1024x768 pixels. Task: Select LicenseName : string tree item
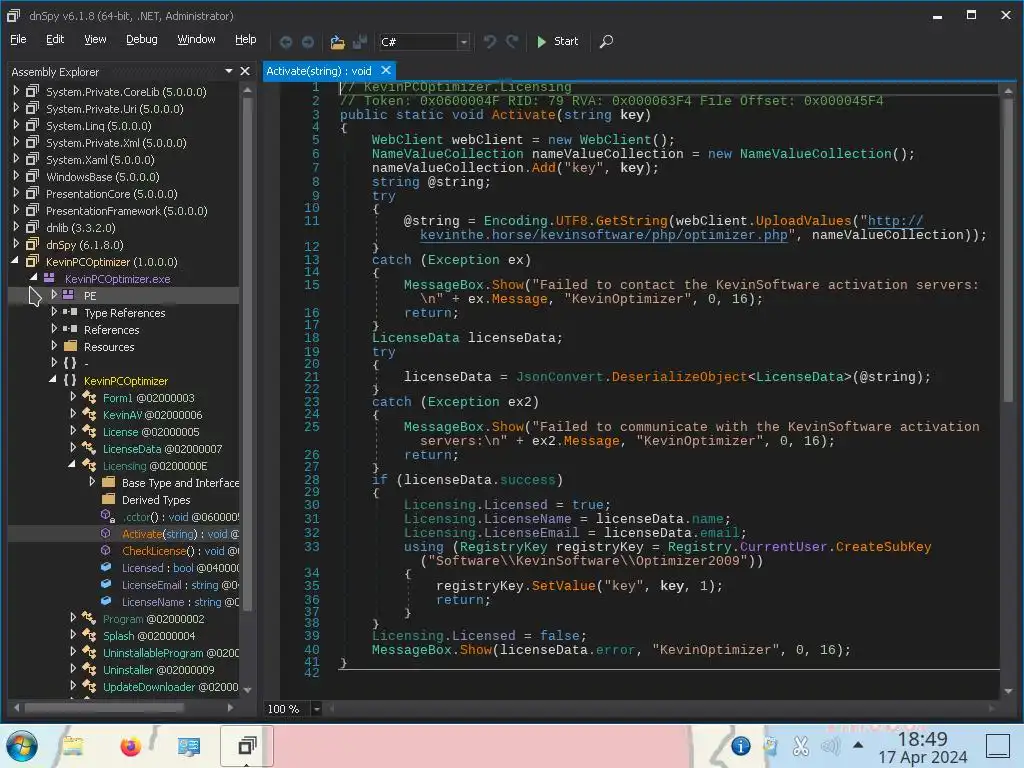[180, 601]
